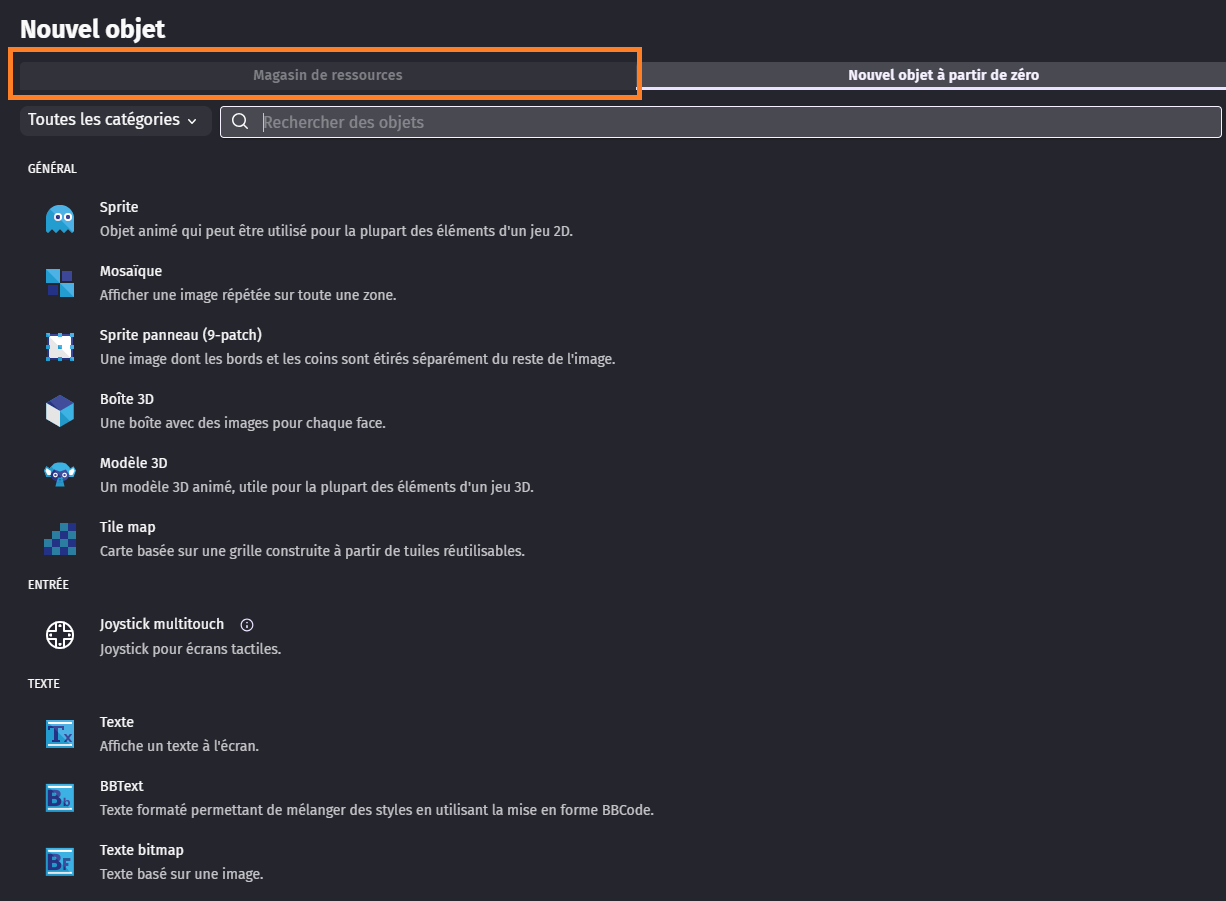Screen dimensions: 1226x901
Task: Click the search magnifier icon
Action: point(240,122)
